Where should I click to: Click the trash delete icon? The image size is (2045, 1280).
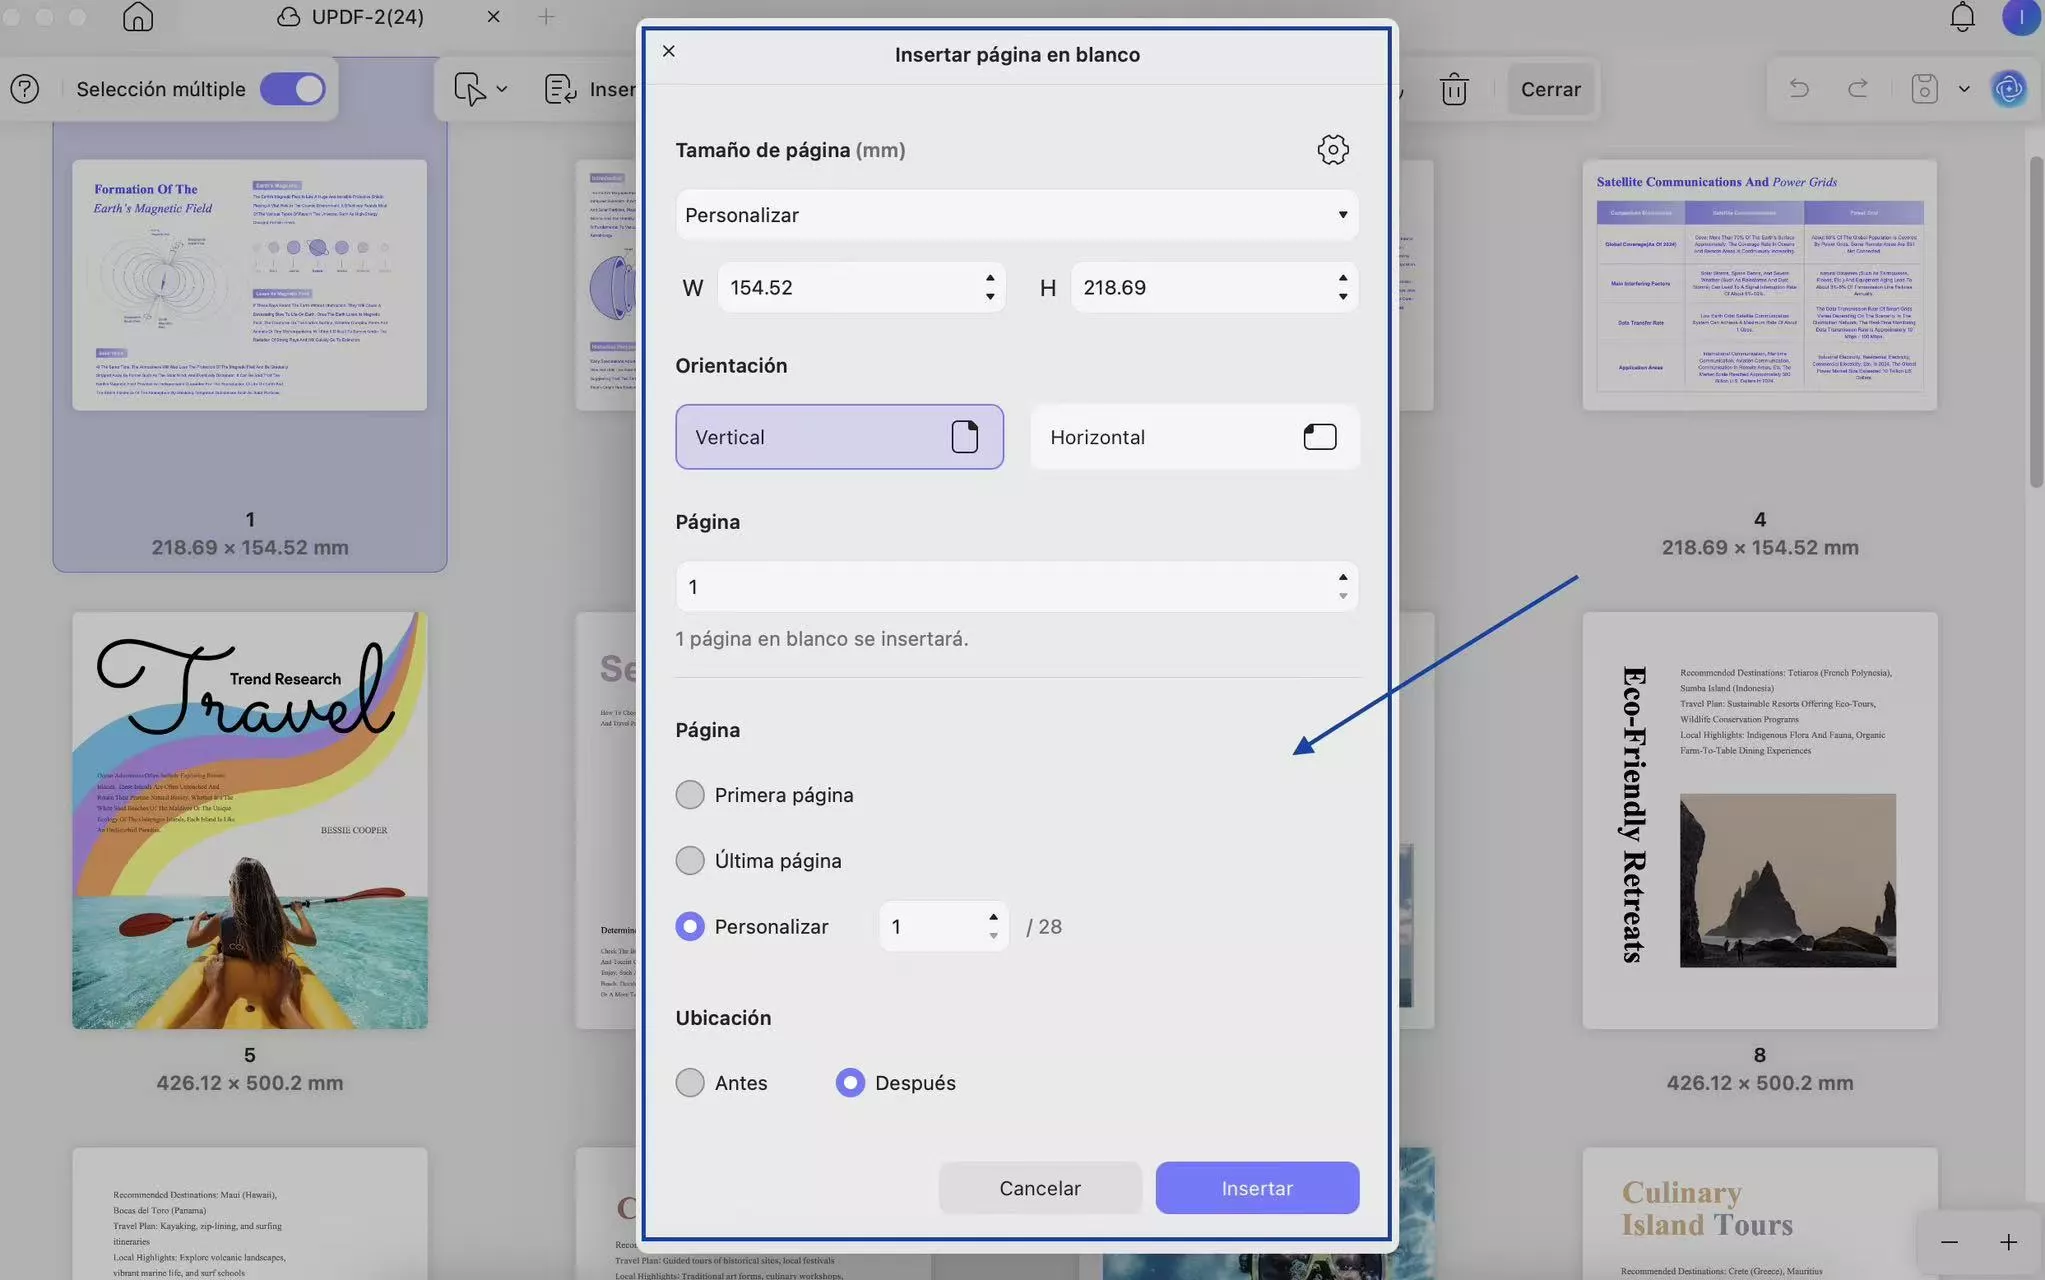[x=1453, y=89]
